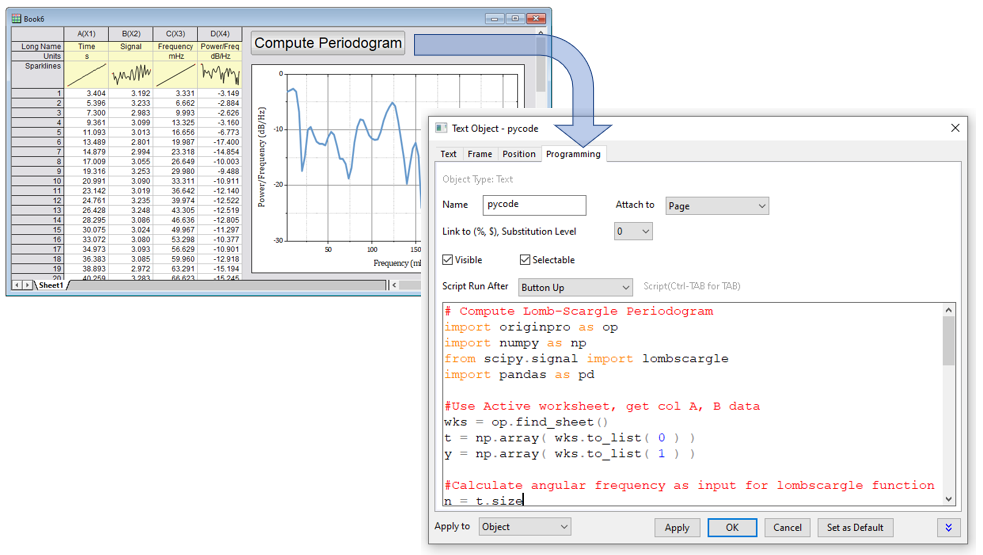
Task: Open the Substitution Level dropdown
Action: 633,232
